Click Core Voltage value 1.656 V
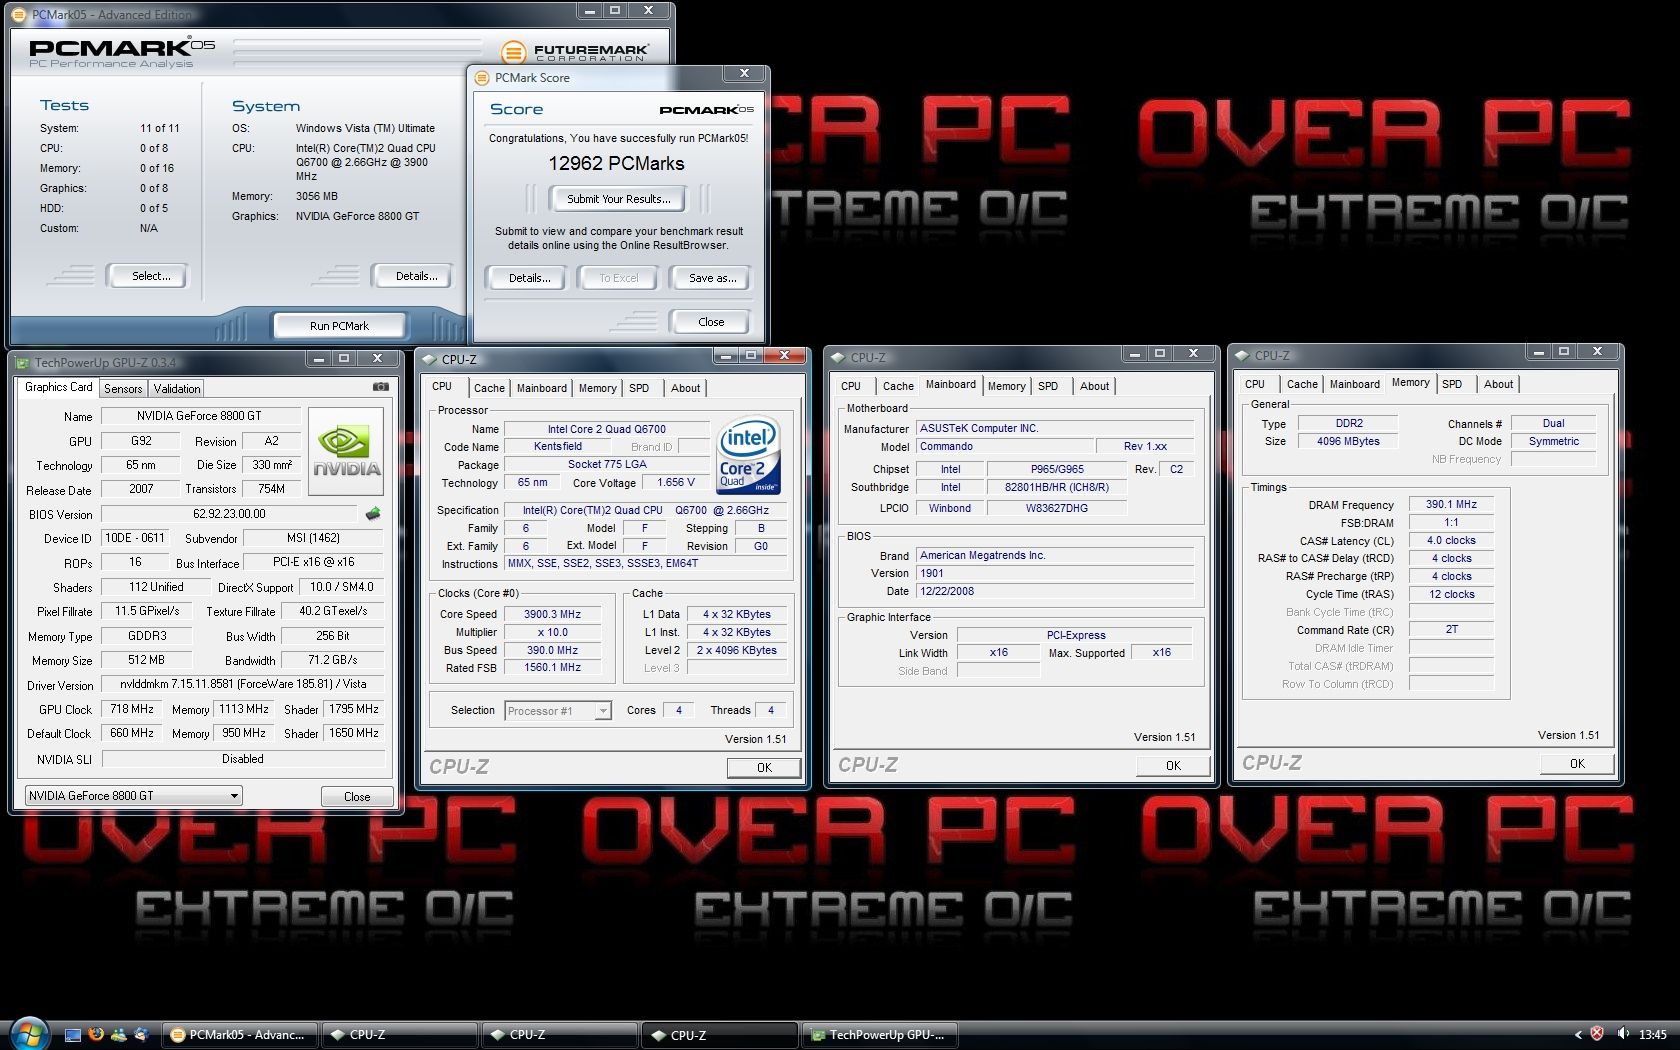The width and height of the screenshot is (1680, 1050). (676, 482)
